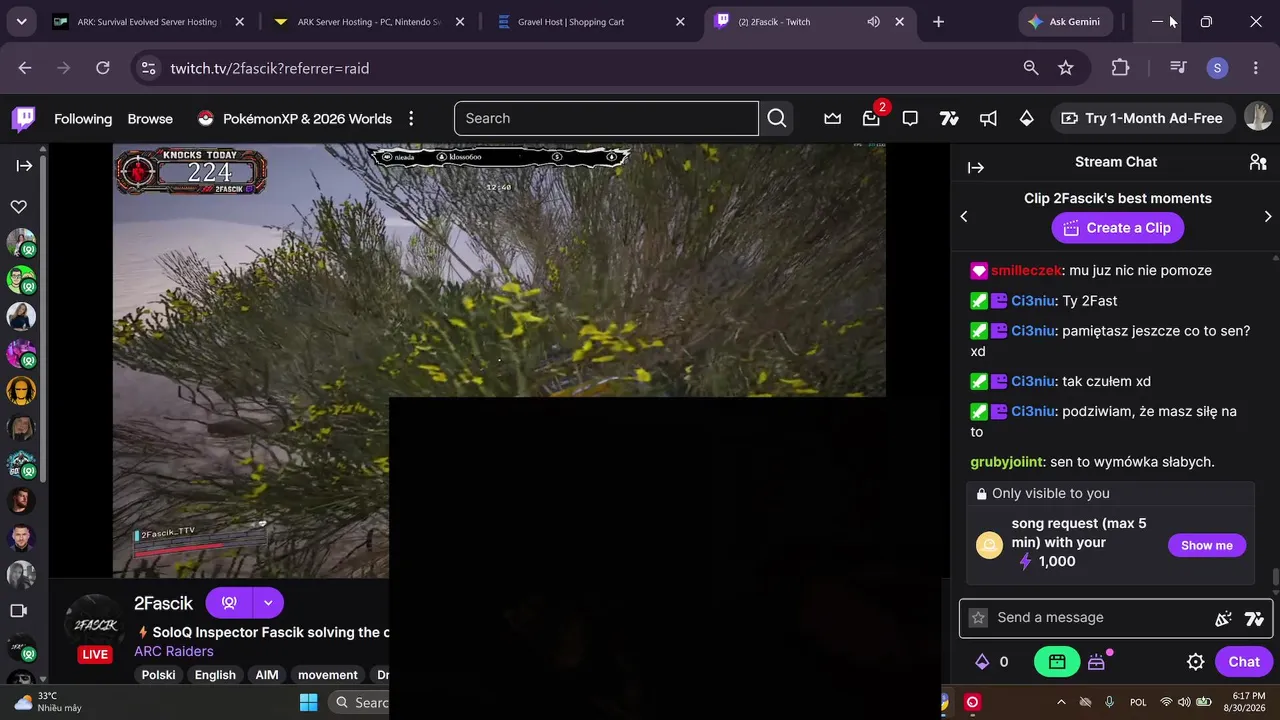Open the Chrome Extensions puzzle icon
The width and height of the screenshot is (1280, 720).
1120,68
